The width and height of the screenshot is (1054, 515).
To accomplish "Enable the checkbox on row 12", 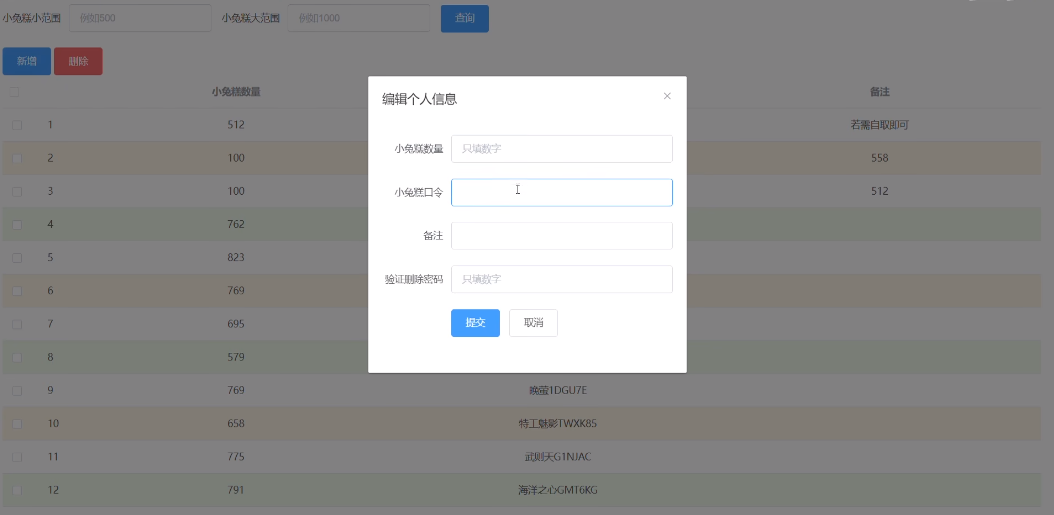I will [x=16, y=490].
